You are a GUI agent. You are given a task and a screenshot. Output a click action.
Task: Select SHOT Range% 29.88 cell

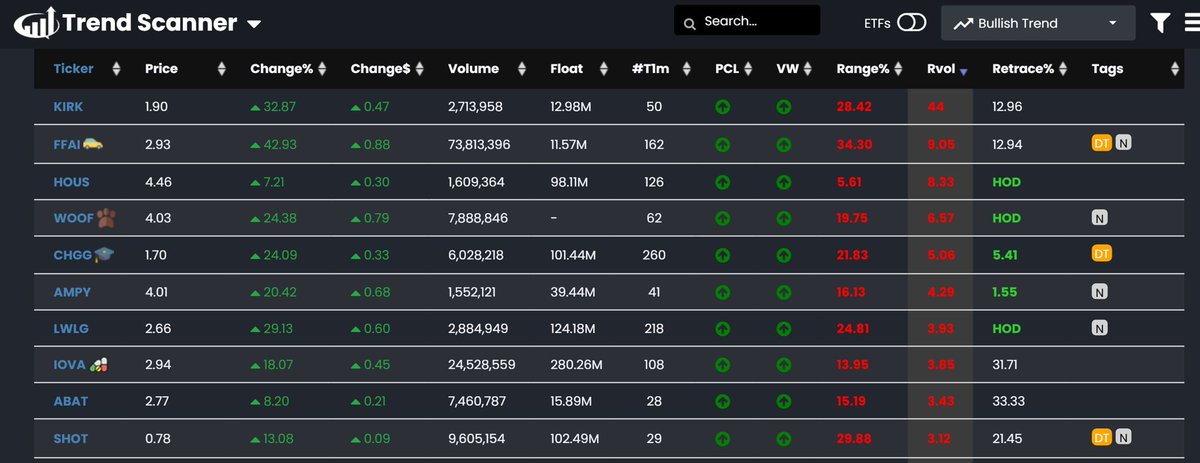[856, 438]
